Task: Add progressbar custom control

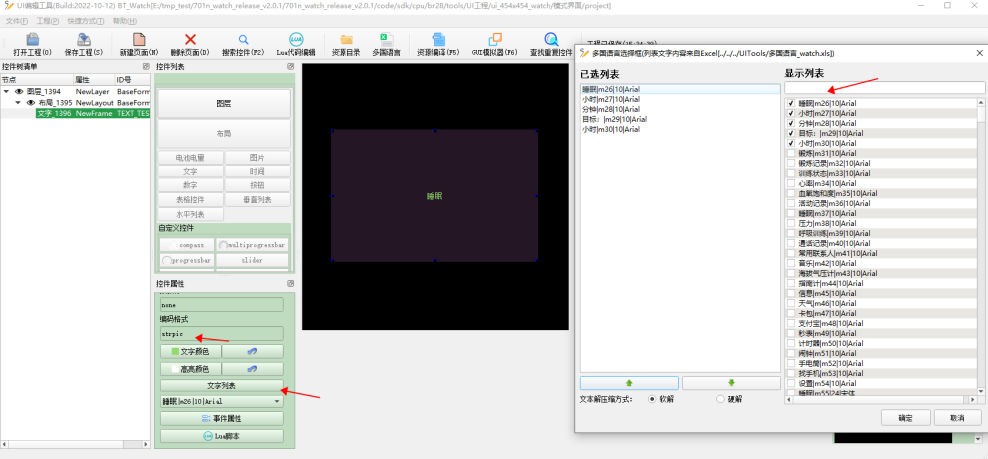Action: pos(187,260)
